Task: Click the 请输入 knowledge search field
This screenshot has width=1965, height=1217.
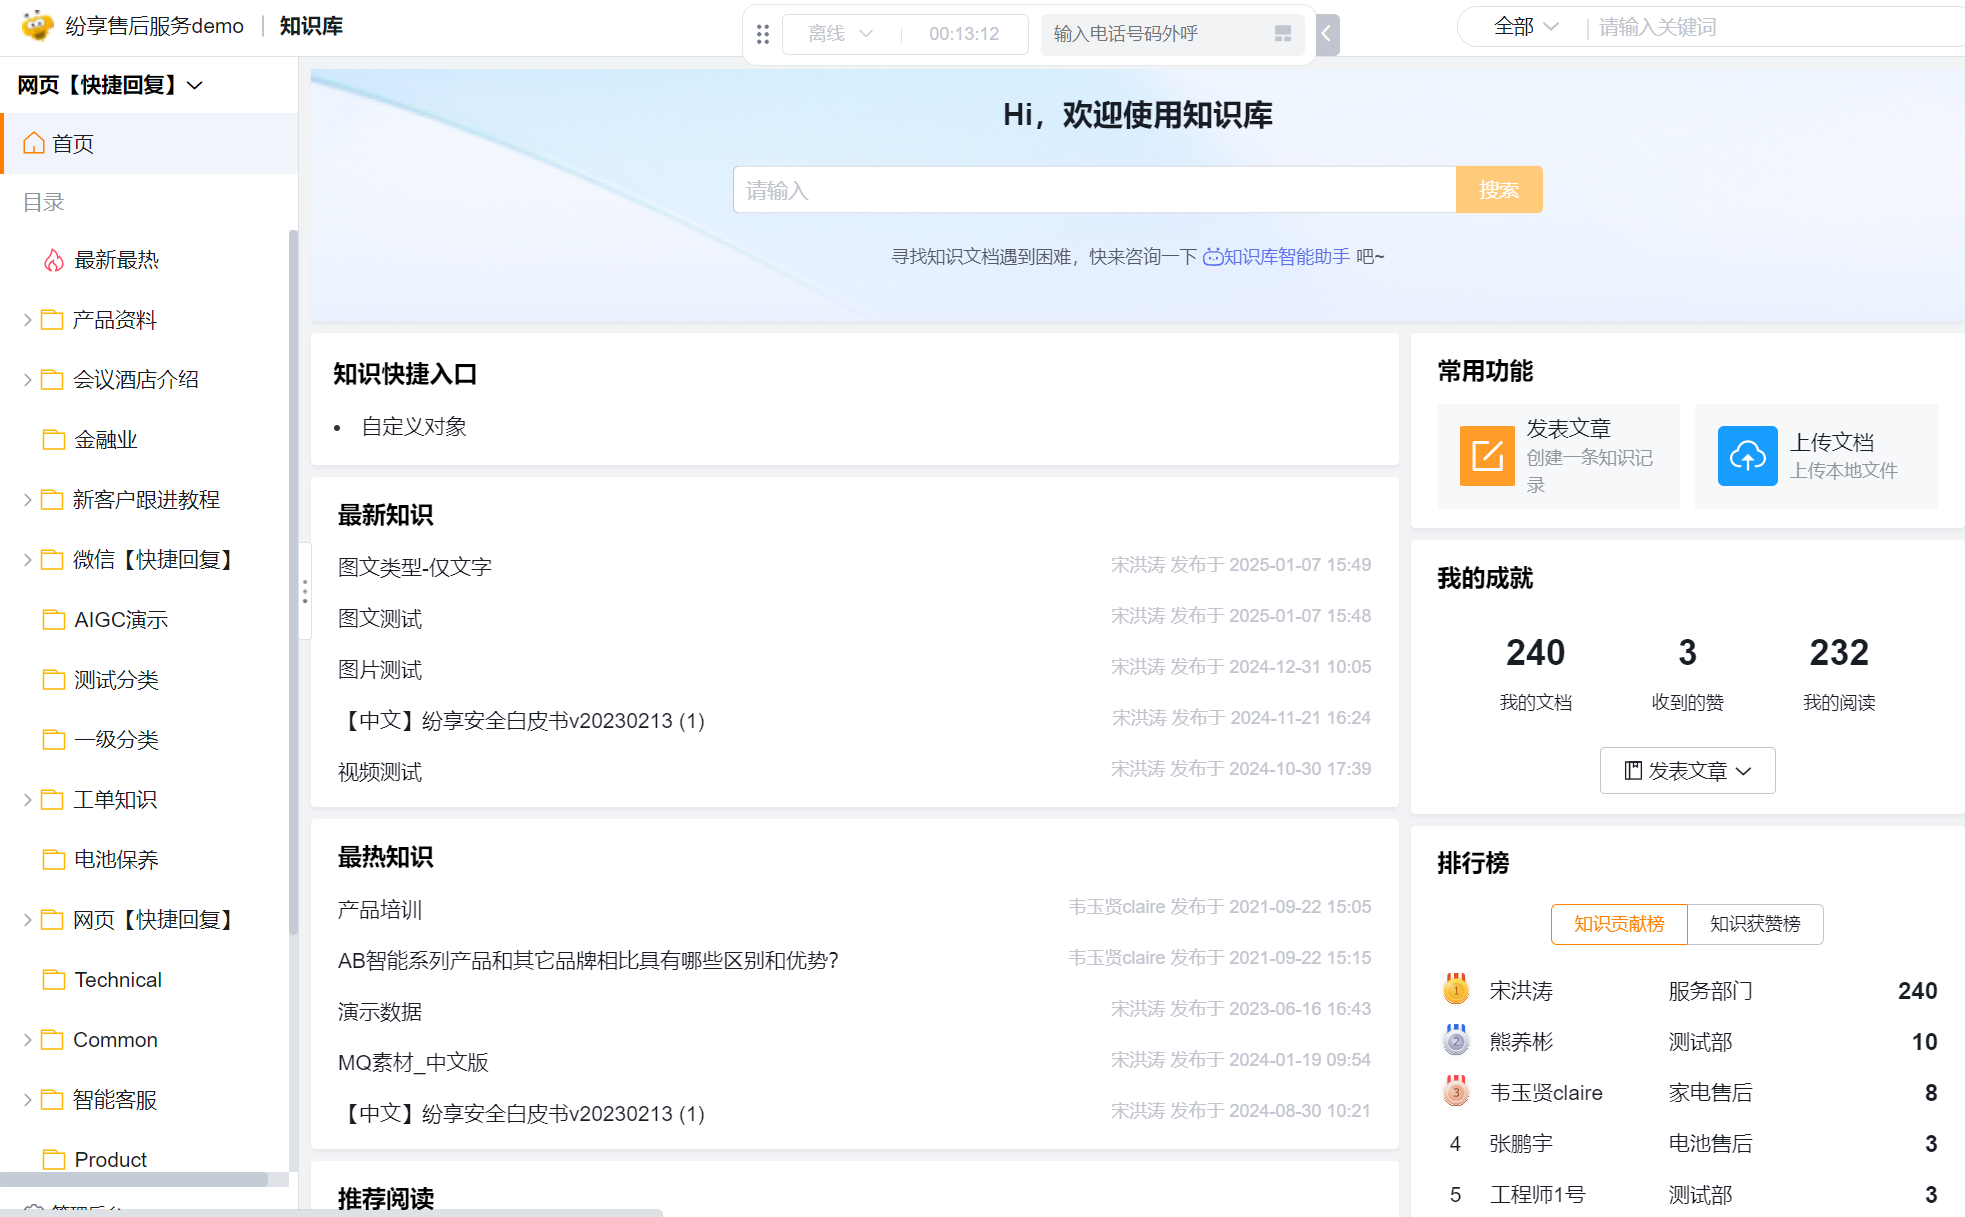Action: 1093,190
